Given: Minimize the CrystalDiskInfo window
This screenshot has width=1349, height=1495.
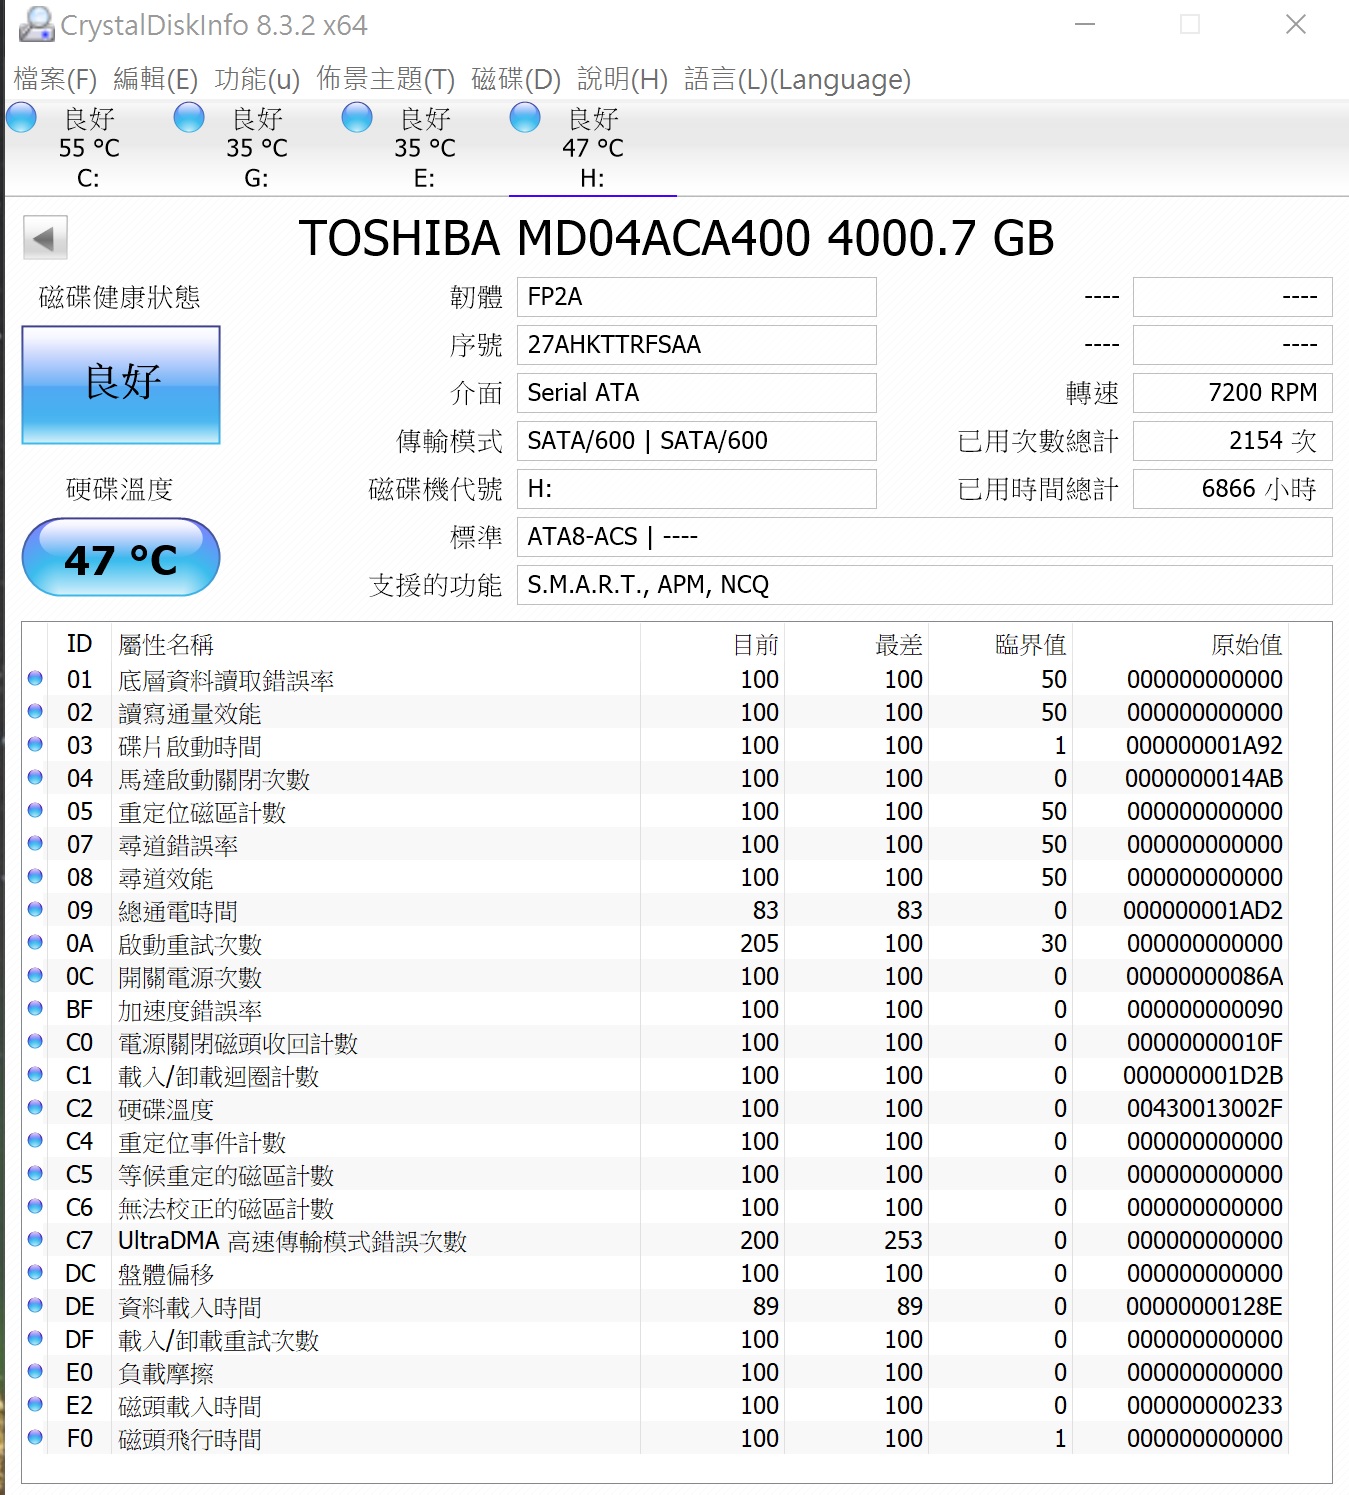Looking at the screenshot, I should tap(1085, 24).
